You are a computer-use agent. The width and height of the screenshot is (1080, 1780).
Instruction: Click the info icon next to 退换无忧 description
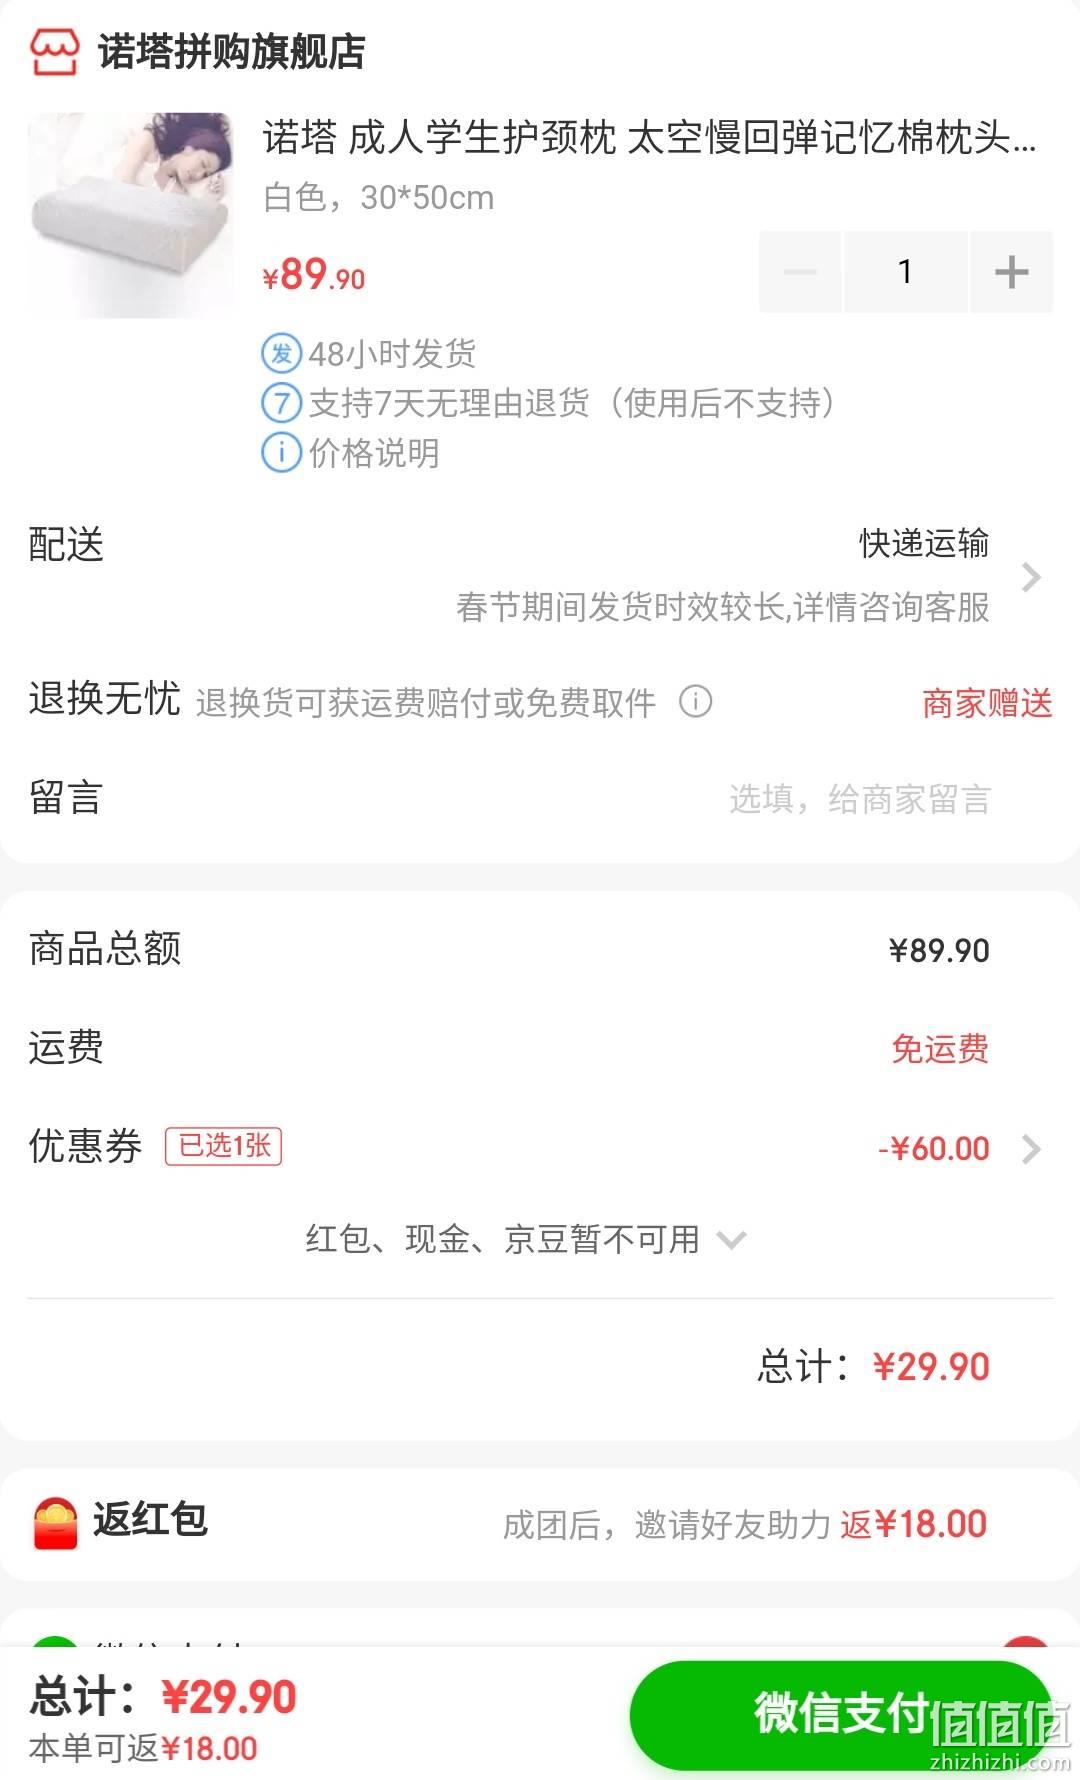point(696,701)
